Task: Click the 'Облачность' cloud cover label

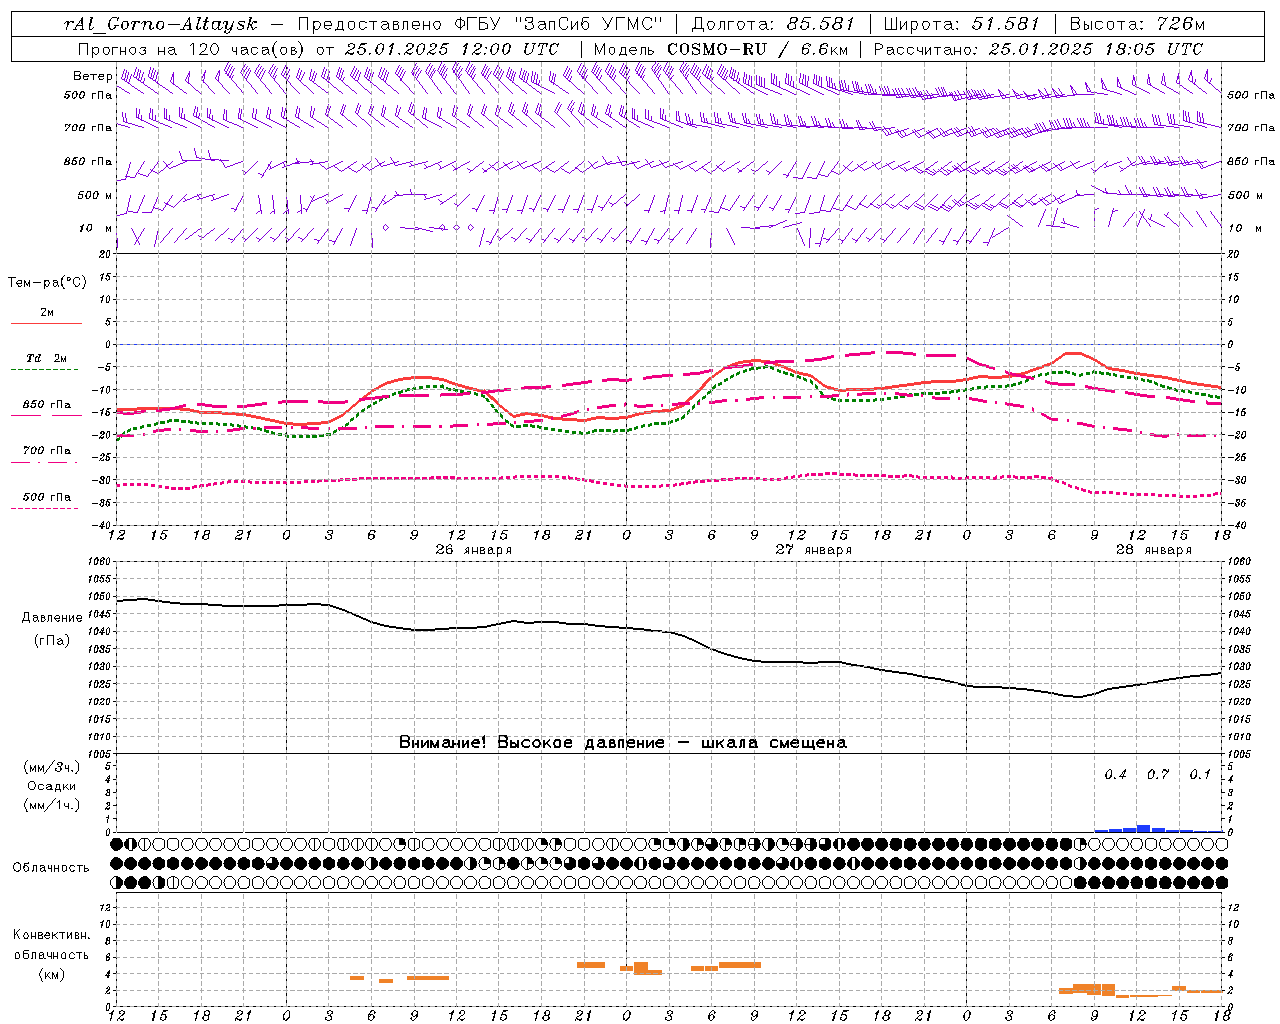Action: (x=52, y=868)
